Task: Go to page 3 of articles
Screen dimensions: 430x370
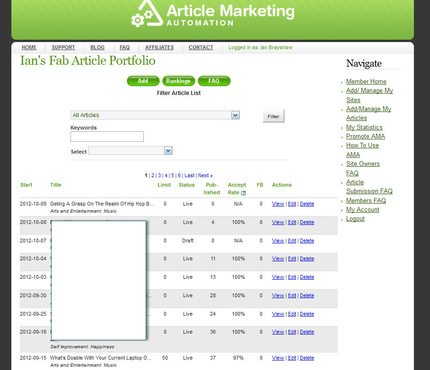Action: pyautogui.click(x=159, y=175)
